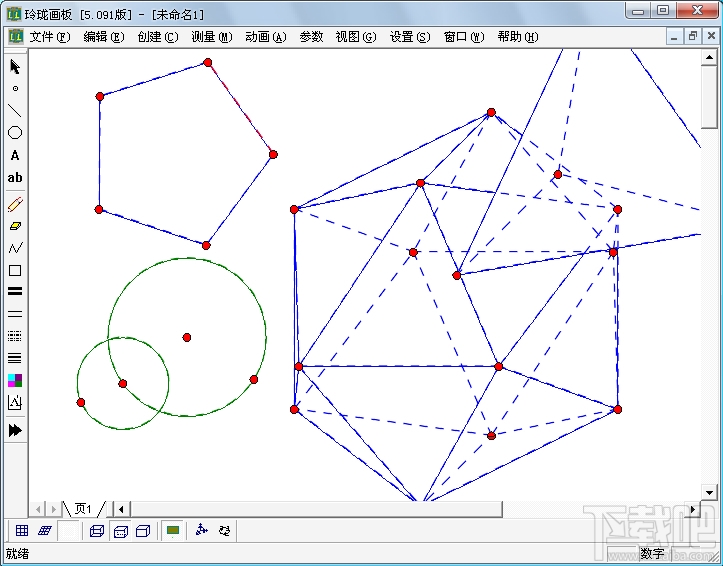Click vertical scrollbar up arrow

click(709, 57)
